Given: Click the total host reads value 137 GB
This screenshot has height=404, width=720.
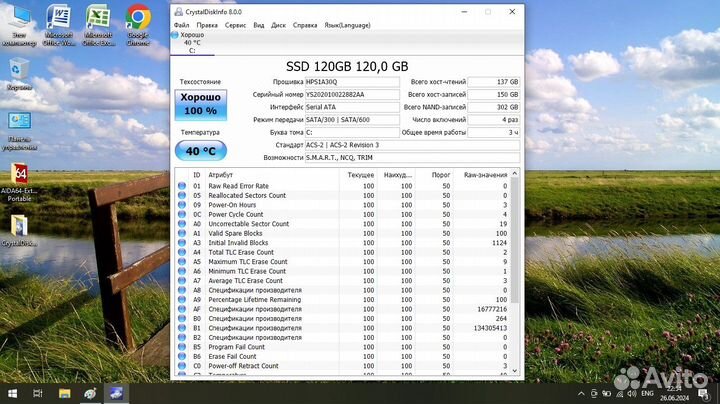Looking at the screenshot, I should coord(494,82).
